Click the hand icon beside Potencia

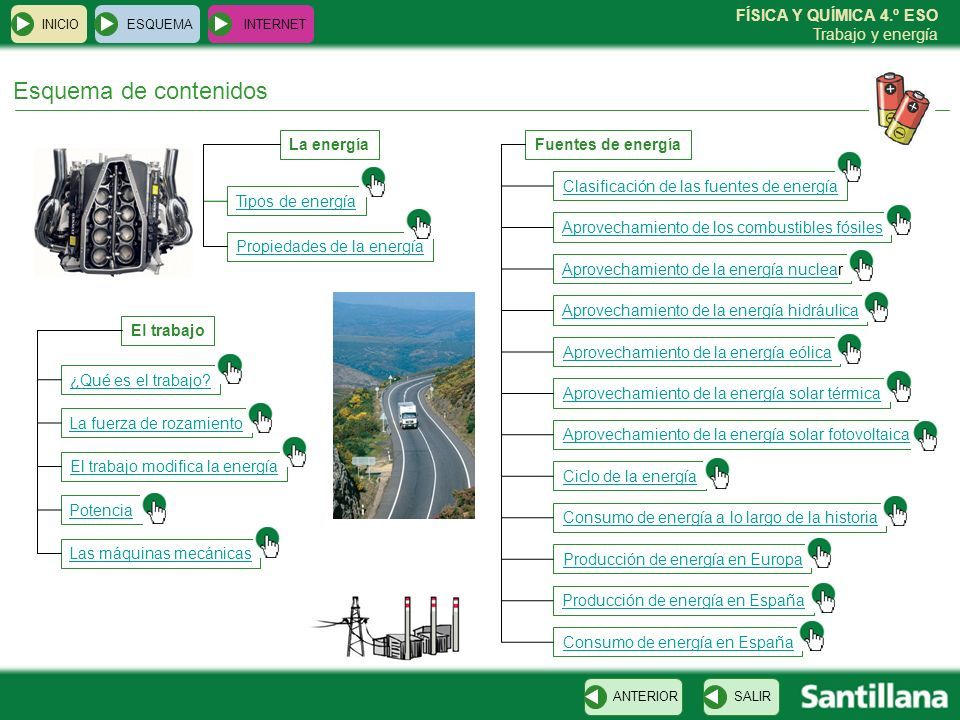click(x=155, y=508)
